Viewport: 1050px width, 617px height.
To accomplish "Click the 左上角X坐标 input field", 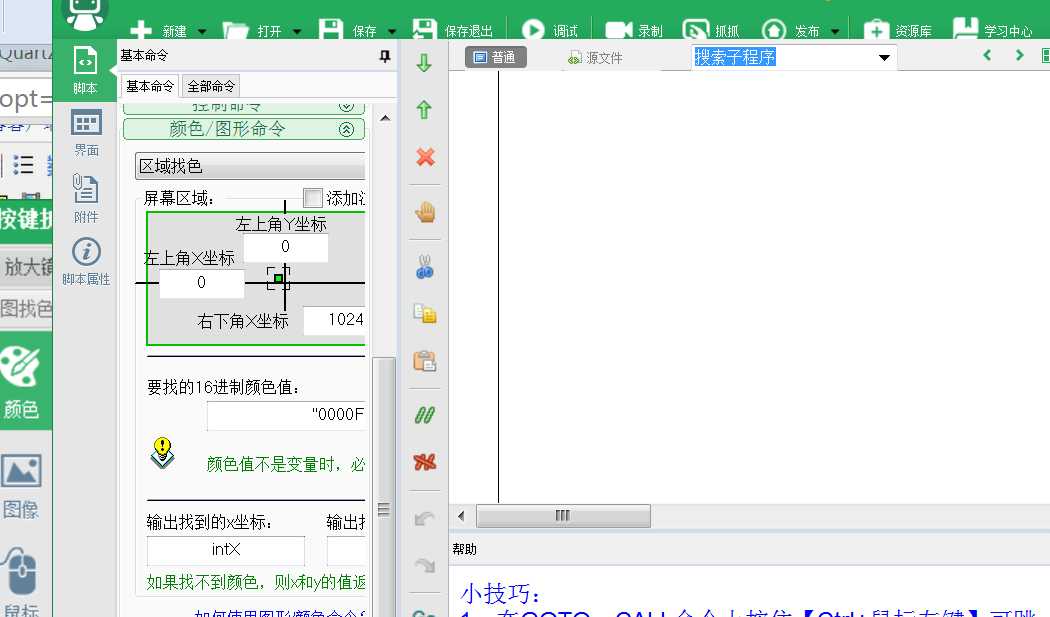I will click(202, 283).
